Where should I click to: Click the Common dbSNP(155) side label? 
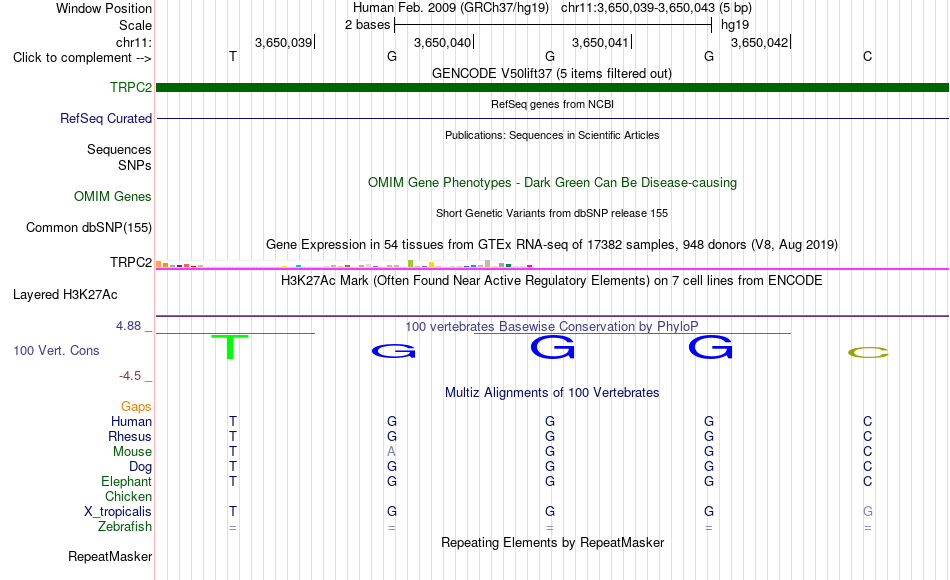point(88,227)
